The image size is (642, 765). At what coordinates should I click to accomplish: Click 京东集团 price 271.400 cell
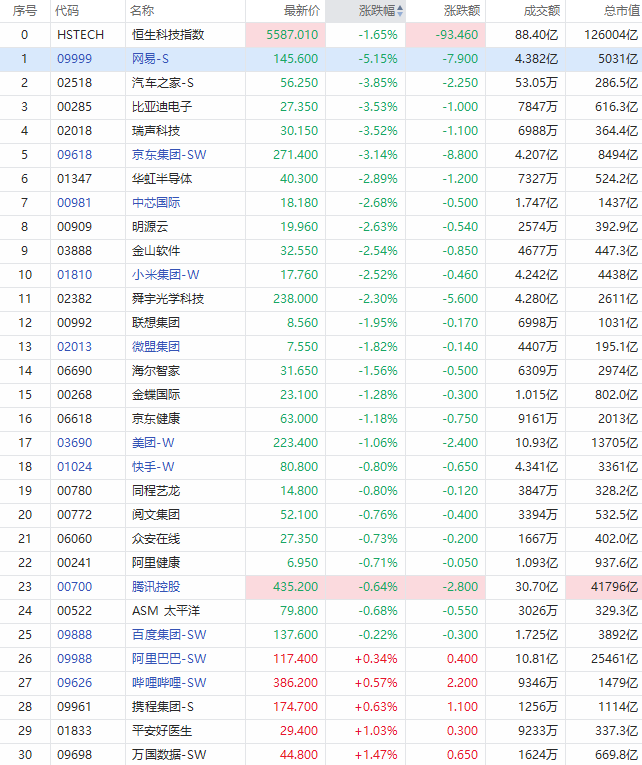[286, 155]
